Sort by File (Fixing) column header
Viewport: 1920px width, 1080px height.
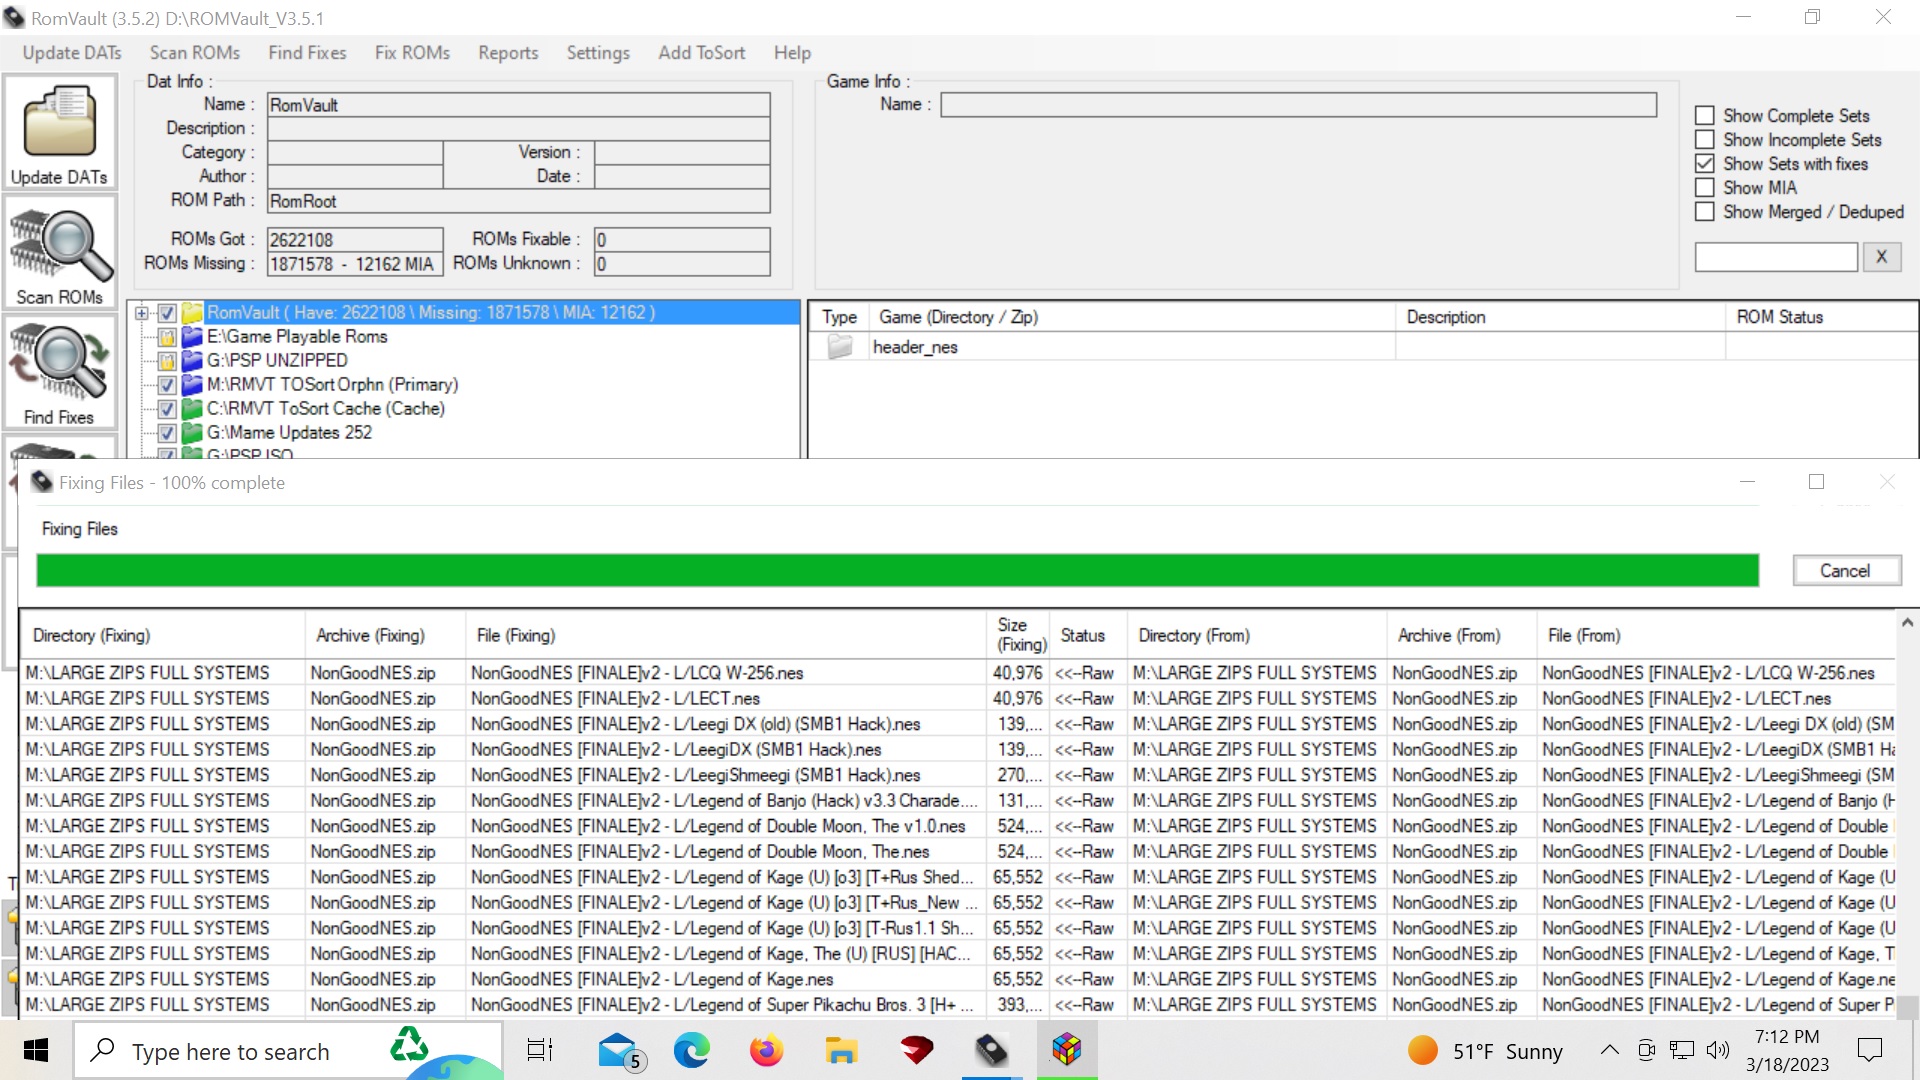click(726, 636)
